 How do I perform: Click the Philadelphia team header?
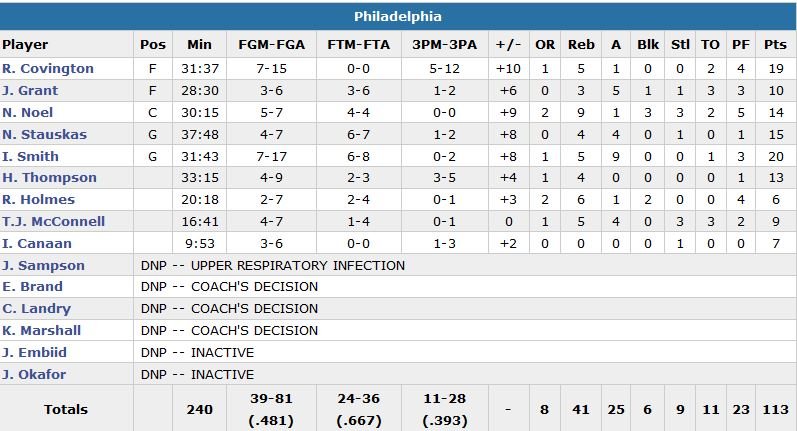click(x=398, y=17)
